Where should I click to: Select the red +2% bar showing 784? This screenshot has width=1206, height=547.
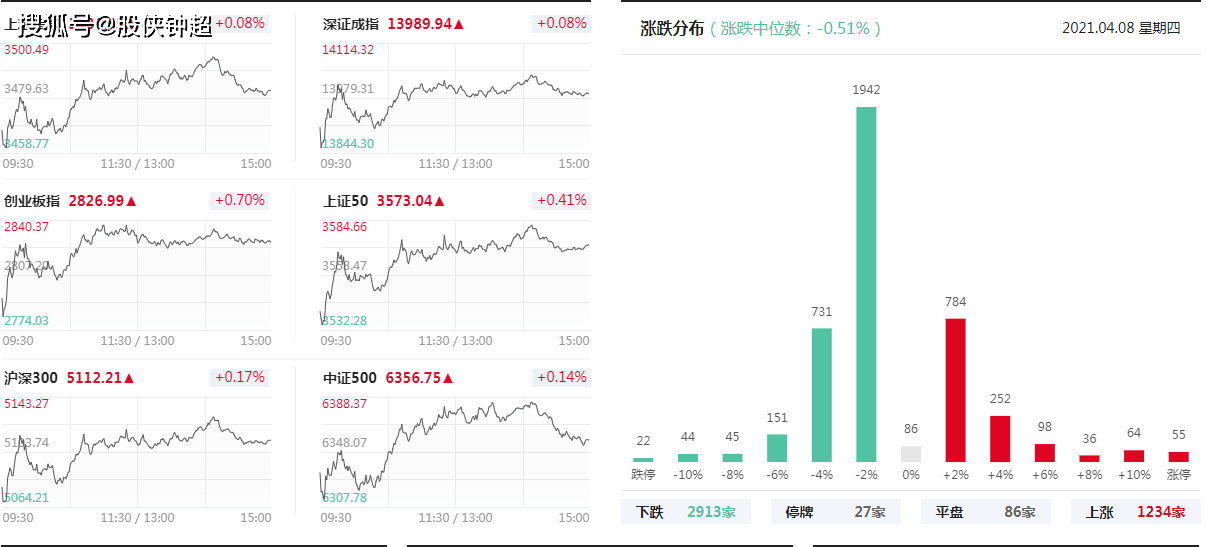[x=955, y=390]
